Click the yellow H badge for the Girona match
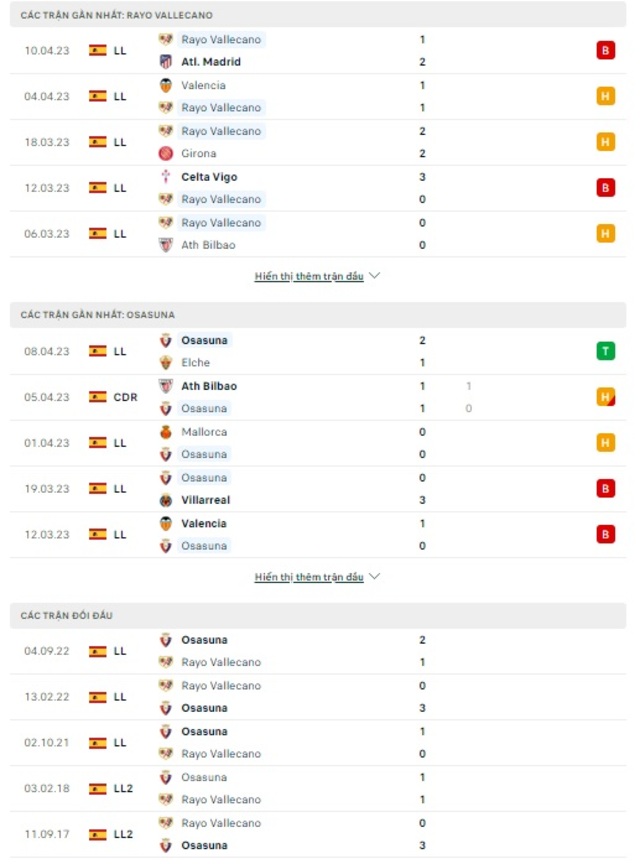The height and width of the screenshot is (864, 640). pos(605,142)
